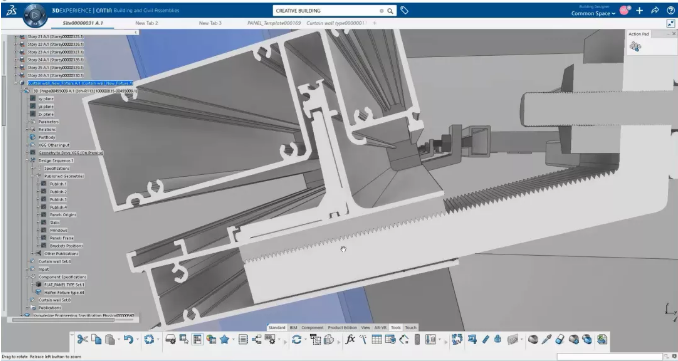Open the 3D compass play button
The image size is (678, 361).
(x=35, y=15)
